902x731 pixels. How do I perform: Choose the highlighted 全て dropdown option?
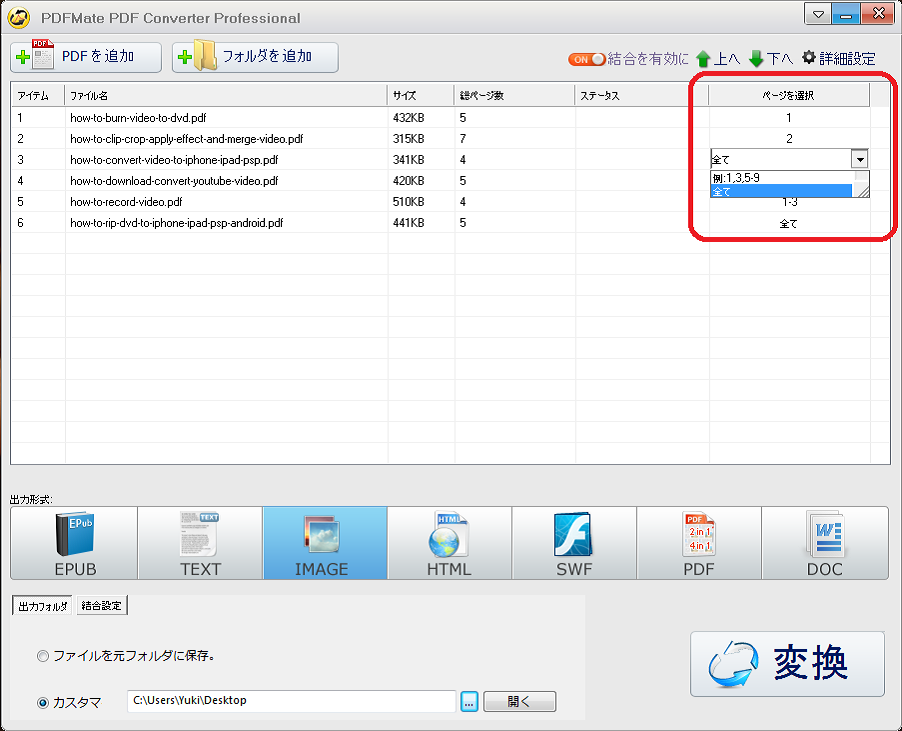click(782, 191)
